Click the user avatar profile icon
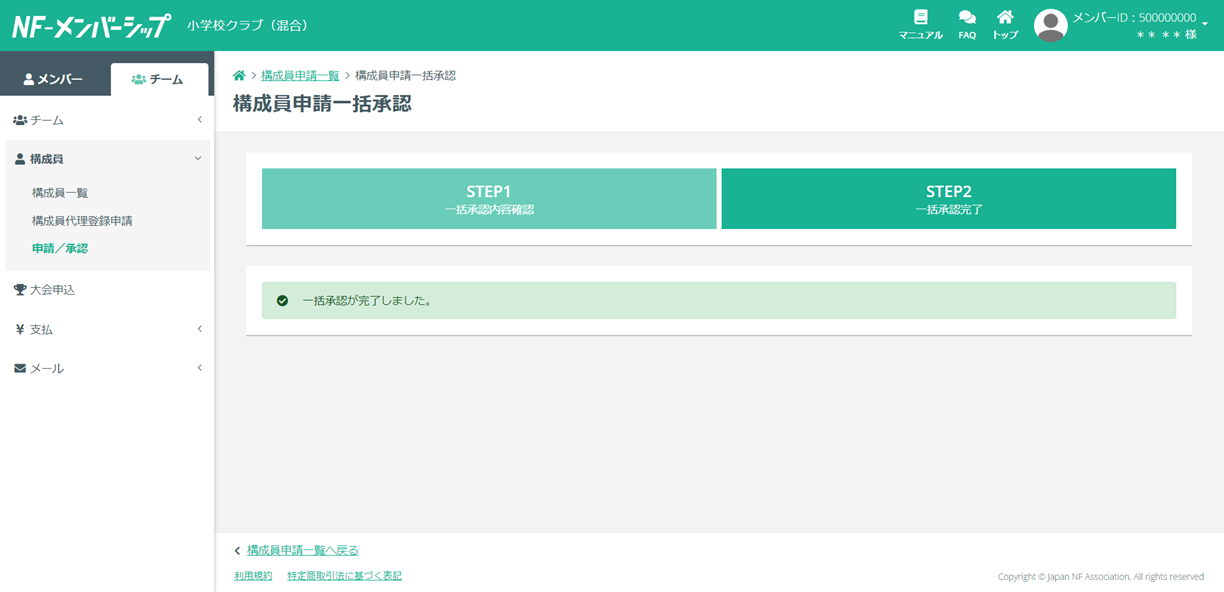The image size is (1224, 592). (1050, 26)
